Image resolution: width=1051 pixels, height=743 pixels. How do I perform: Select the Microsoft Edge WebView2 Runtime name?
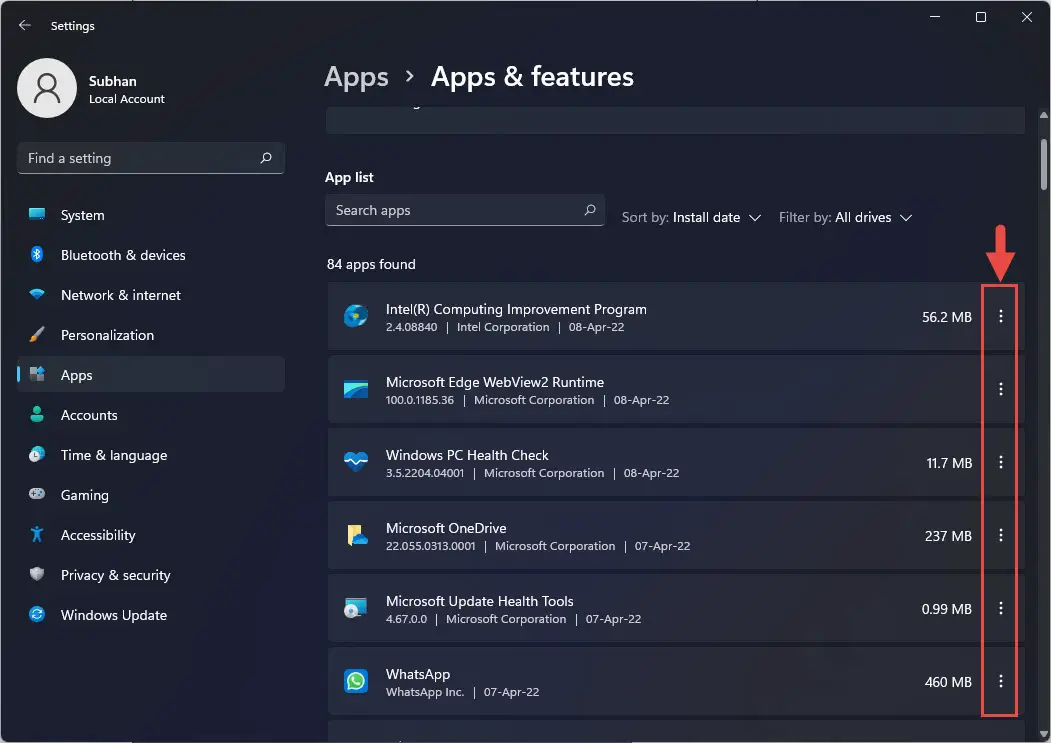[x=495, y=382]
